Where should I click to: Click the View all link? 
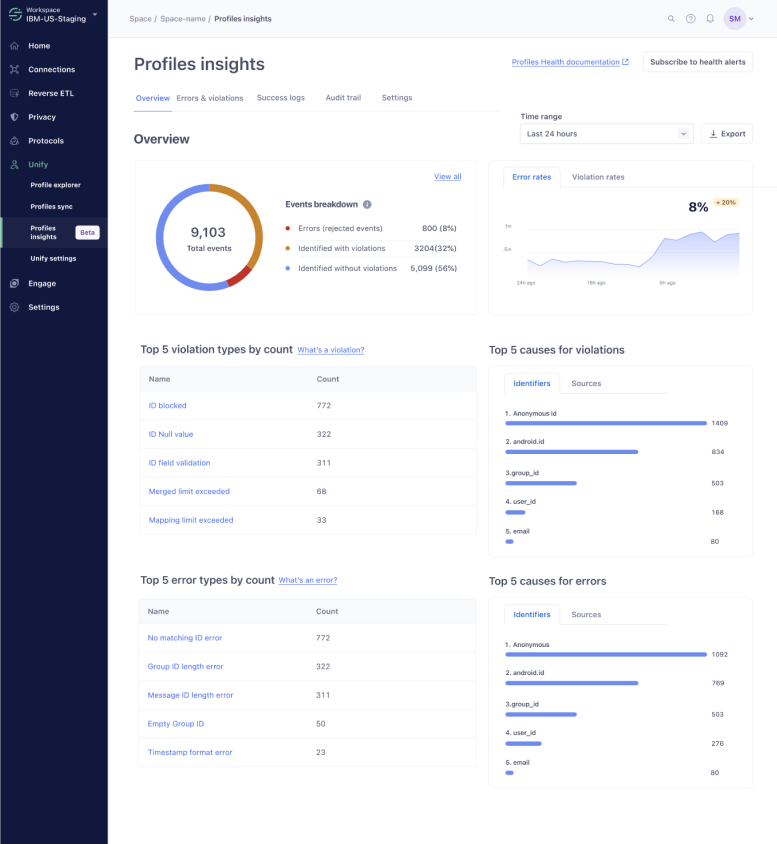[x=448, y=177]
